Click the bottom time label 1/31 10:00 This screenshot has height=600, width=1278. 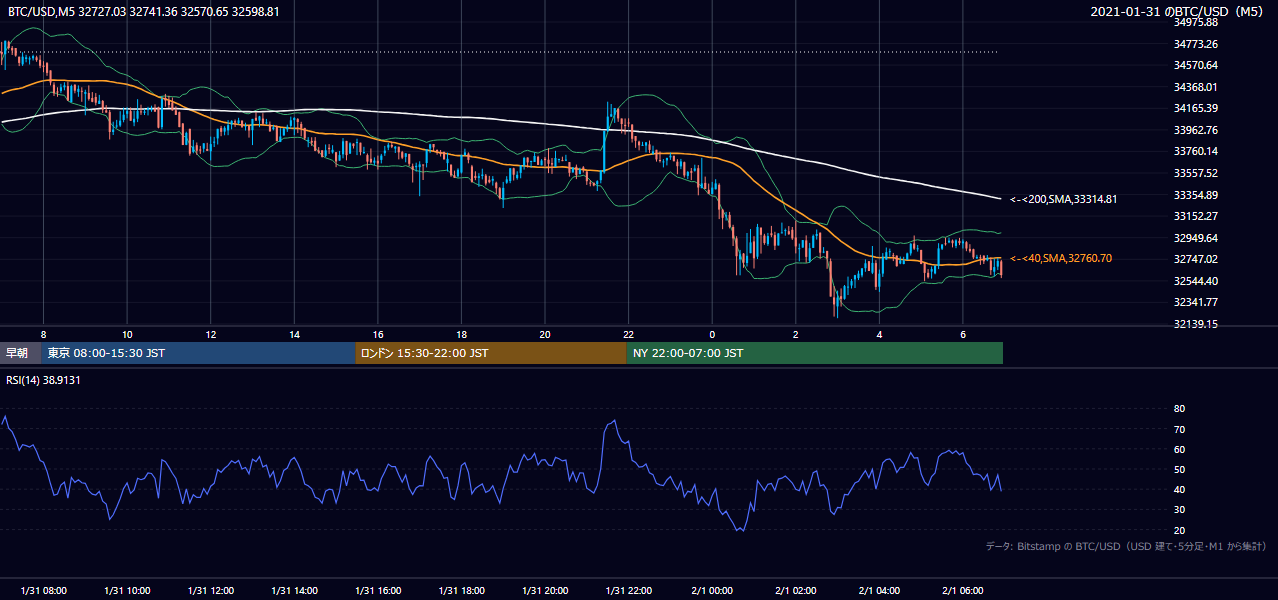point(127,590)
